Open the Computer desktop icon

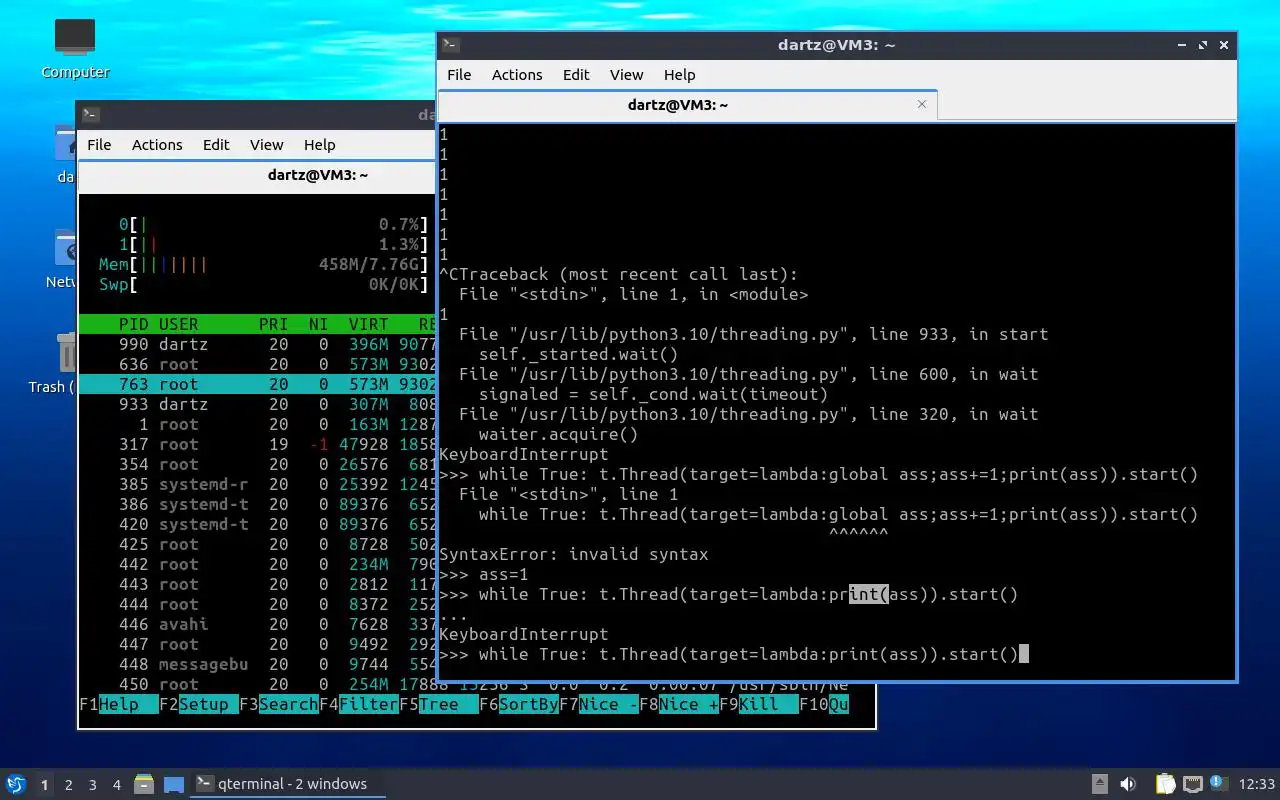click(75, 48)
